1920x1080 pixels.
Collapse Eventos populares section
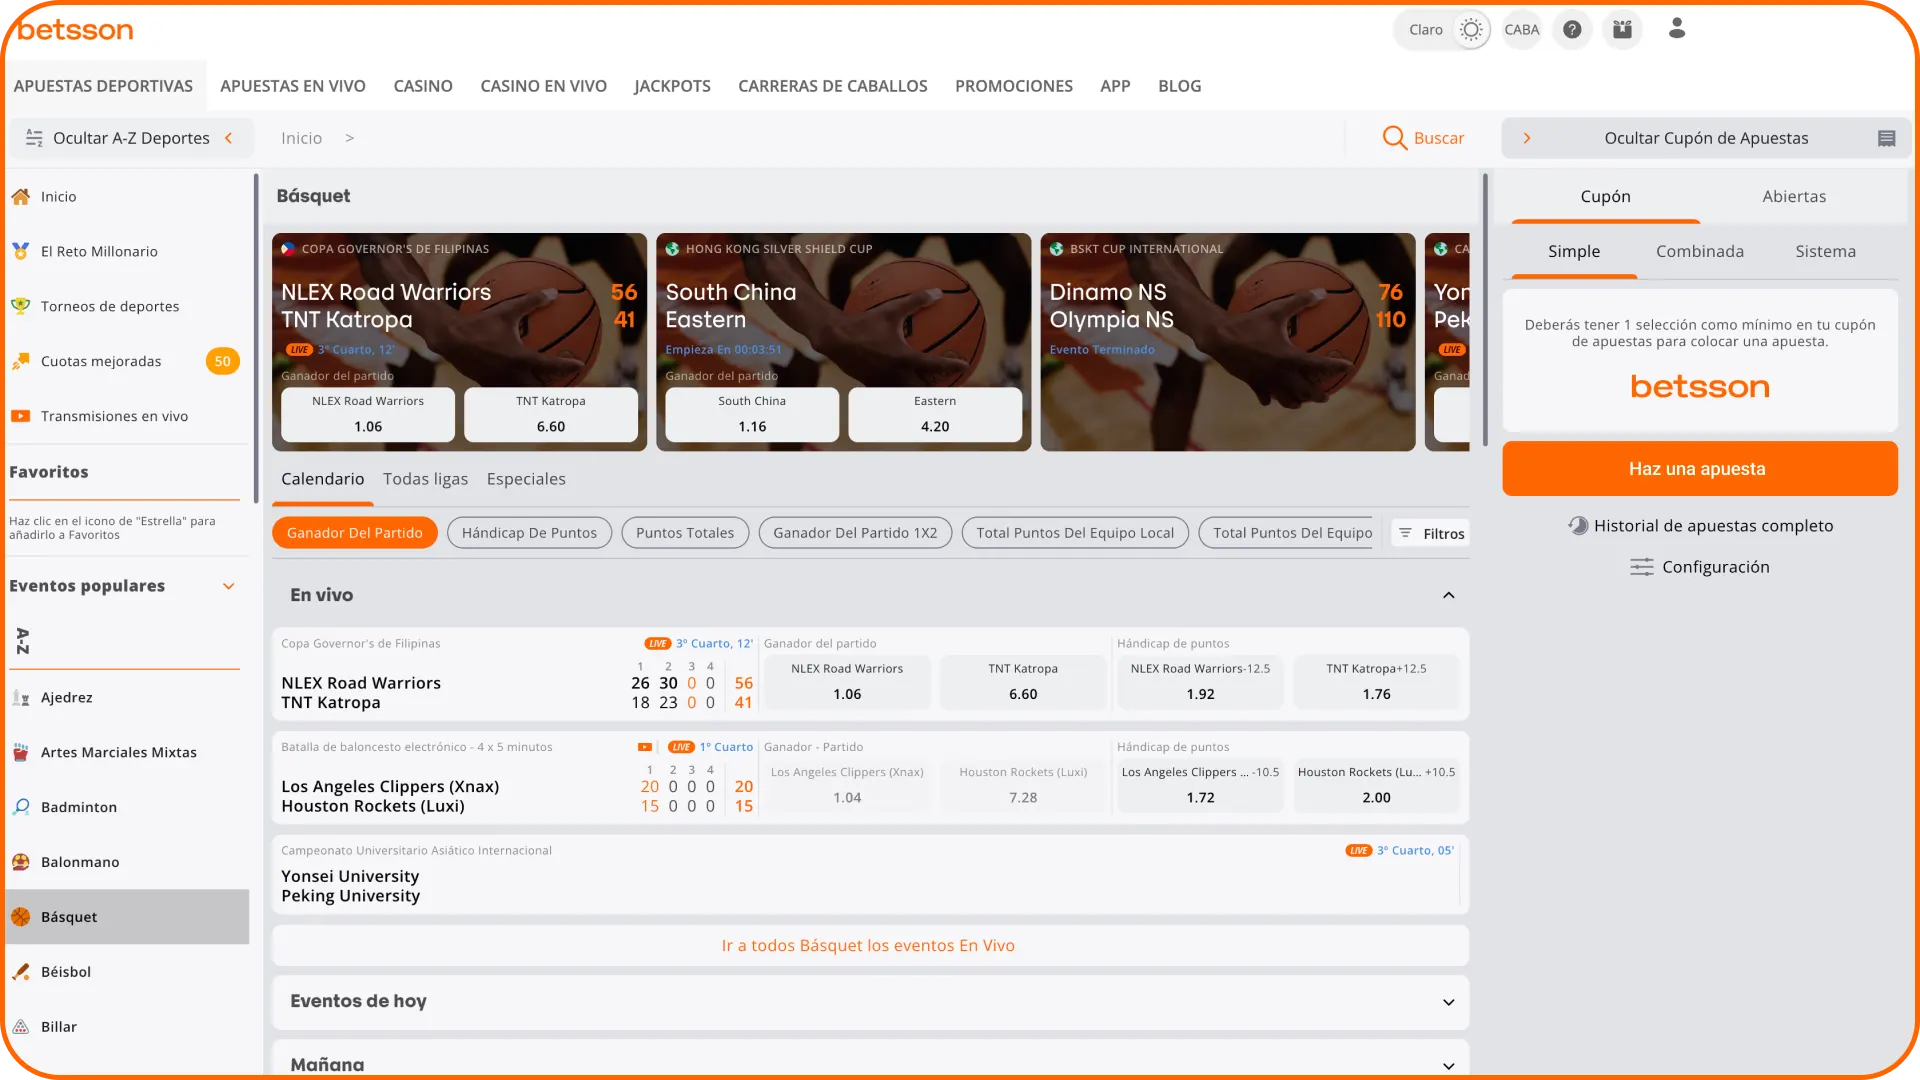click(x=229, y=586)
